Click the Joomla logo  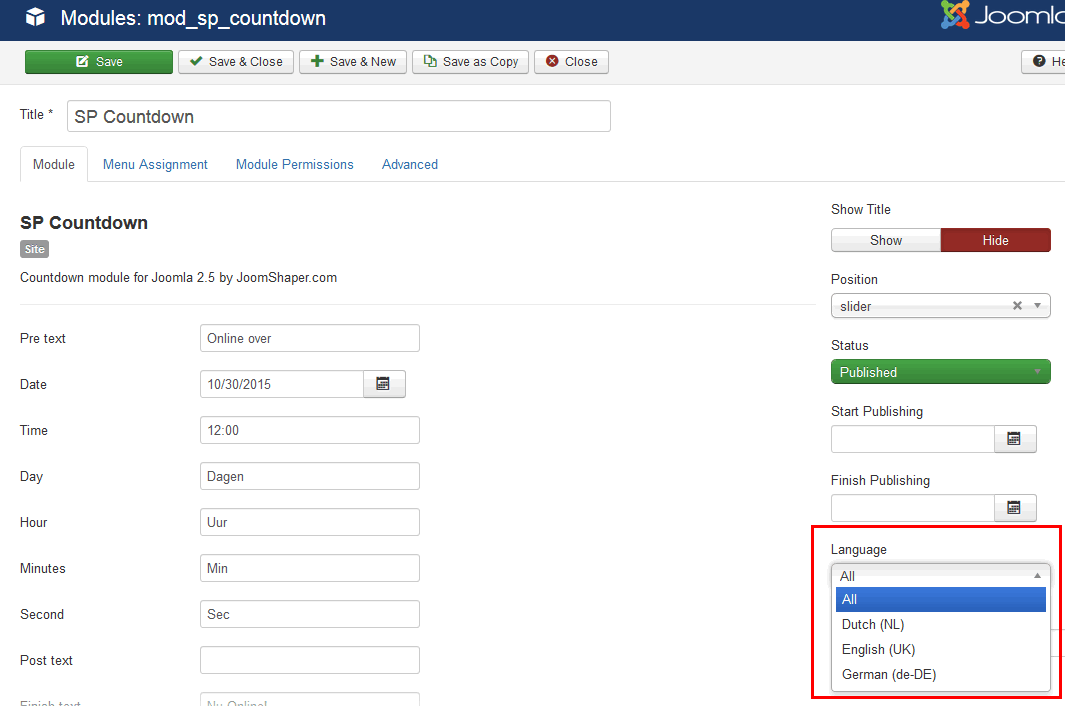[x=1002, y=17]
